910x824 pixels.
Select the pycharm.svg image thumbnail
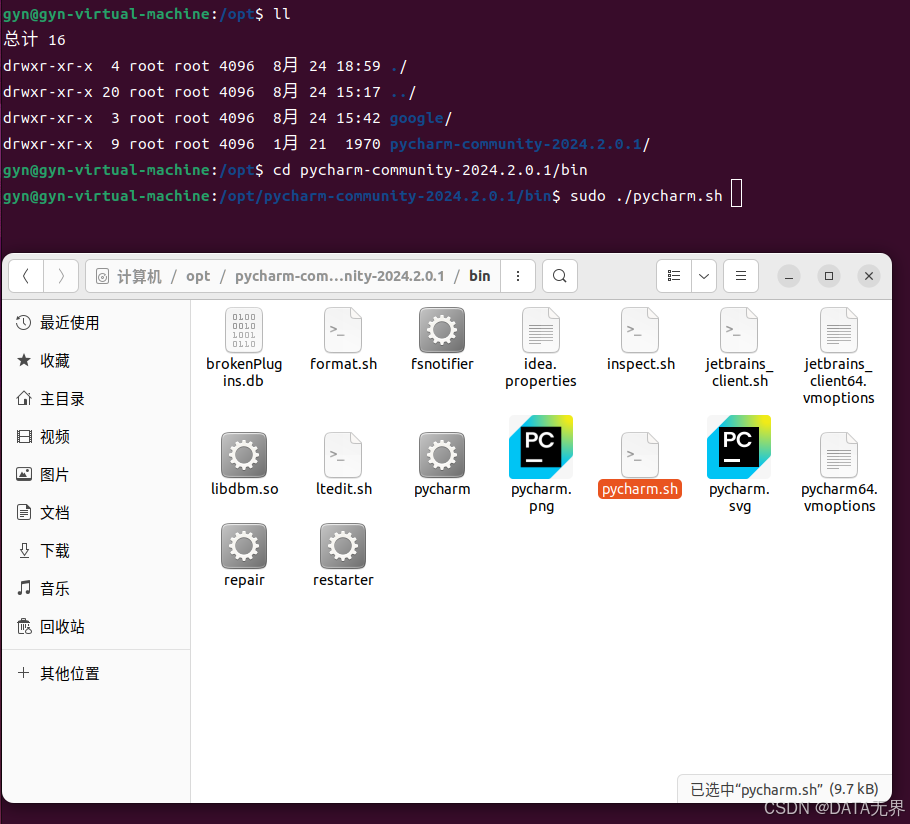click(x=739, y=447)
